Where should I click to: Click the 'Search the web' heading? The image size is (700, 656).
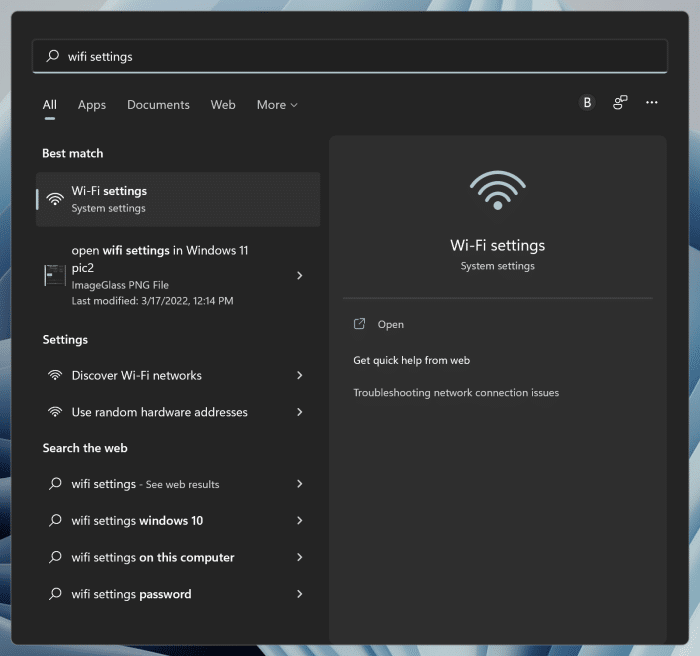pyautogui.click(x=85, y=448)
